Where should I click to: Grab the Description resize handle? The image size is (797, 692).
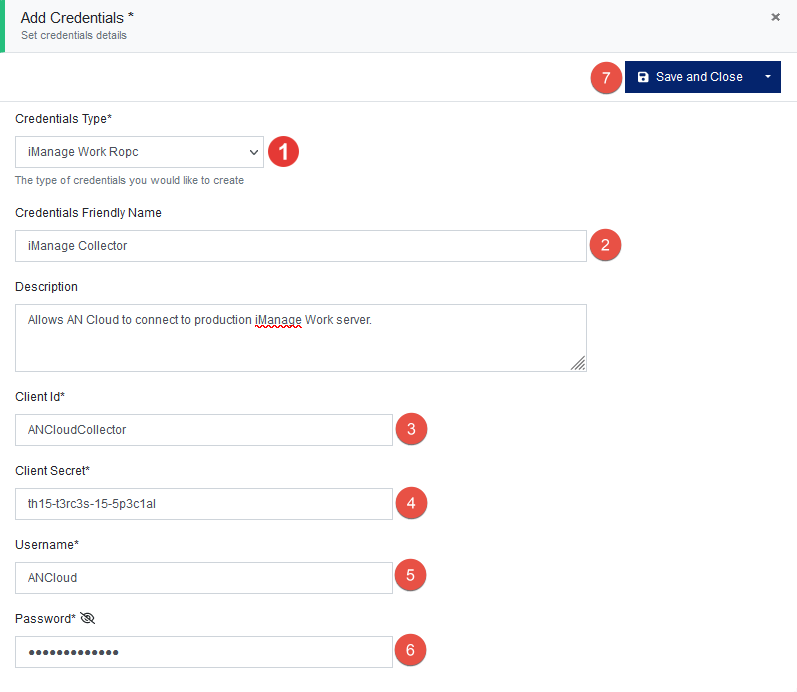point(578,363)
